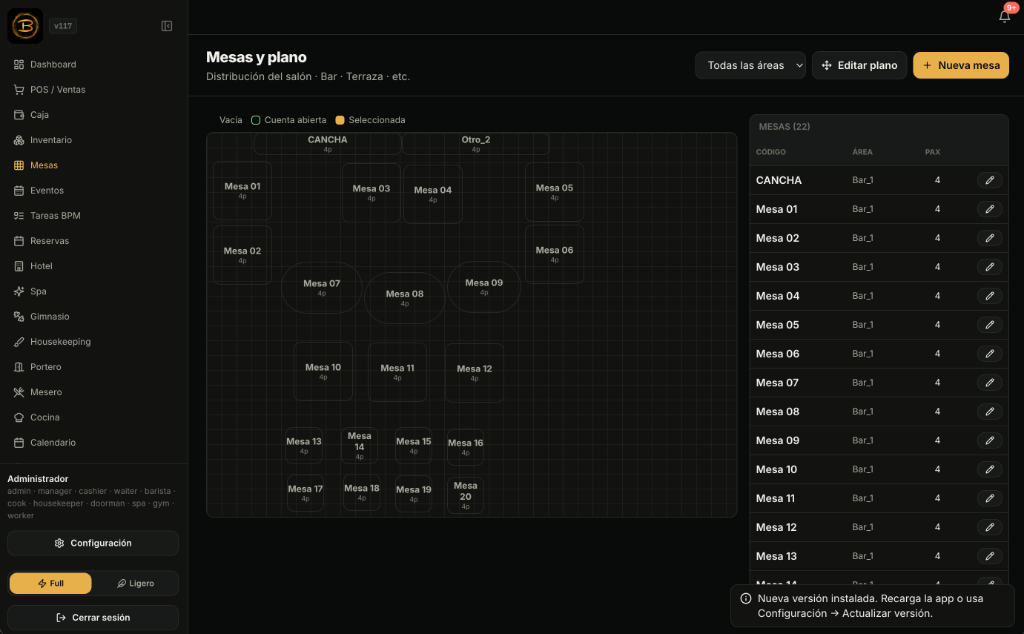Click Mesa 20 on the floor plan
The image size is (1024, 634).
pos(466,495)
